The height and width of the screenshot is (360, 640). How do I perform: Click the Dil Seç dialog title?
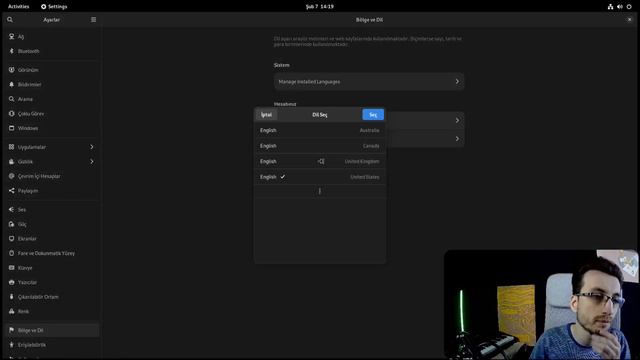tap(320, 115)
